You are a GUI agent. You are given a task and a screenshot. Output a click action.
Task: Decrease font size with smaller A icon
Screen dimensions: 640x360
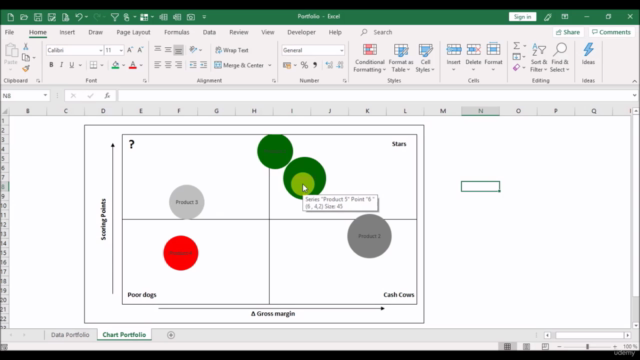[140, 50]
